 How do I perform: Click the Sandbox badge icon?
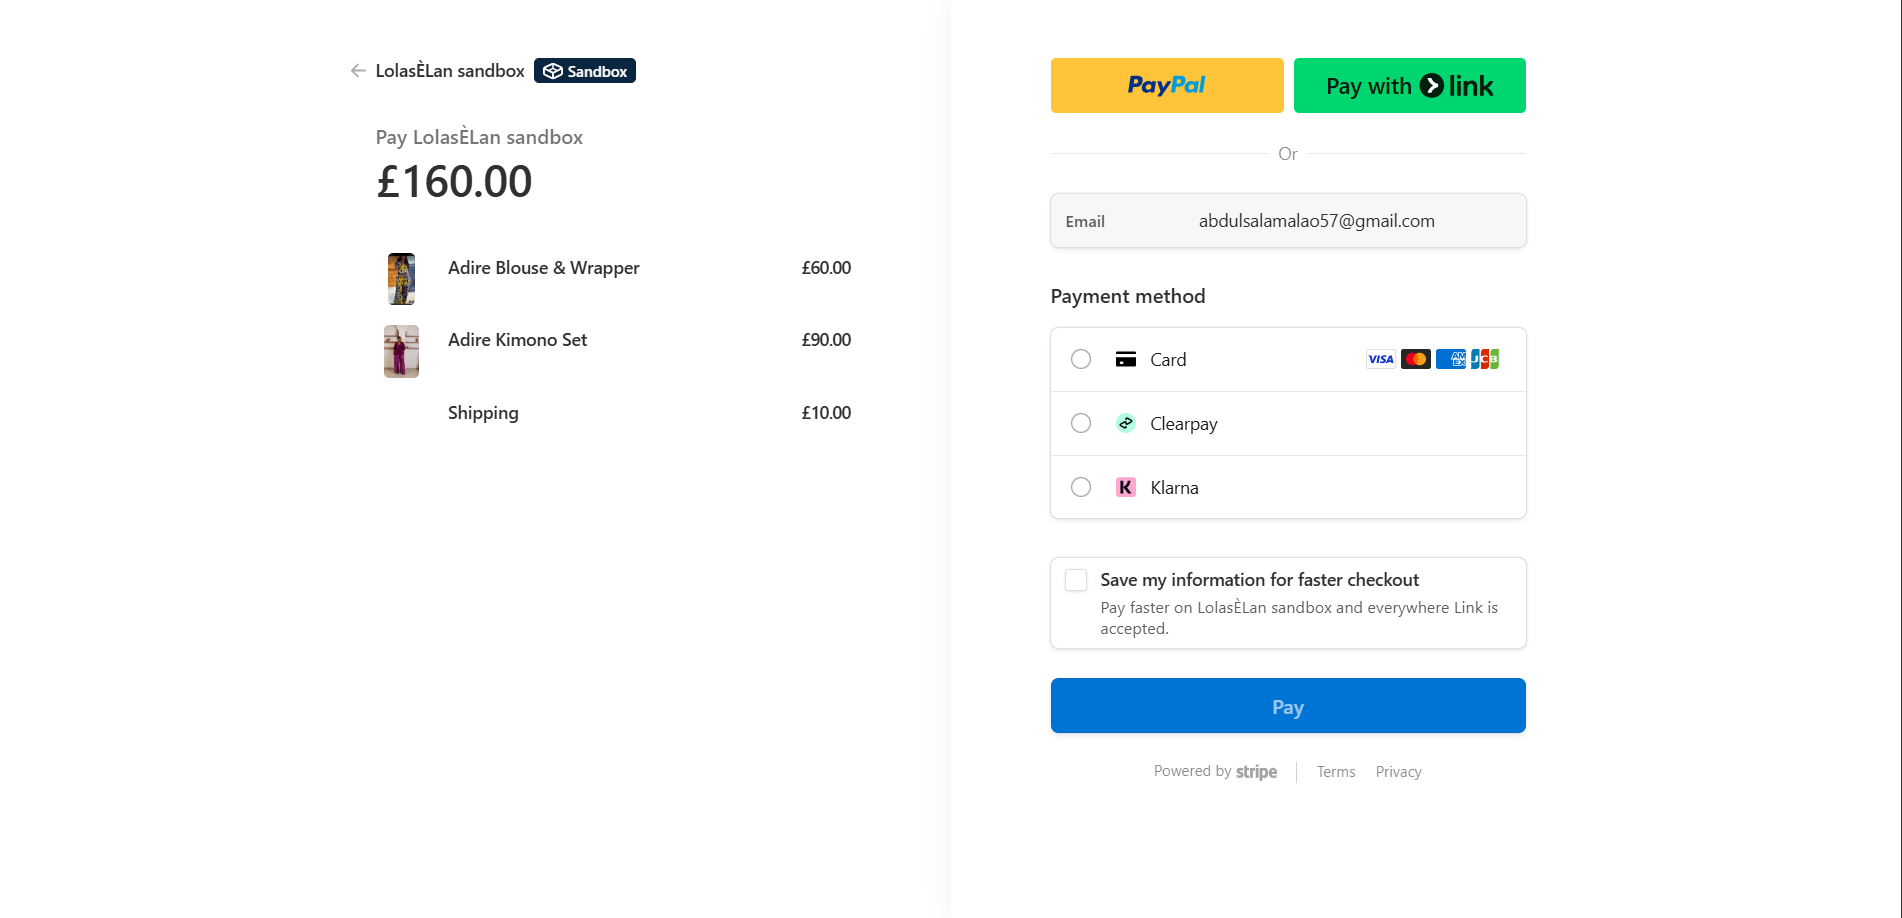click(553, 71)
